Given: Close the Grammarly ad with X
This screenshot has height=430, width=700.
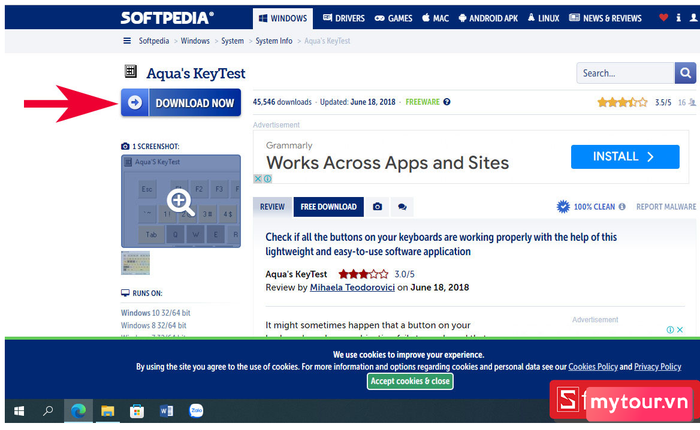Looking at the screenshot, I should coord(258,179).
